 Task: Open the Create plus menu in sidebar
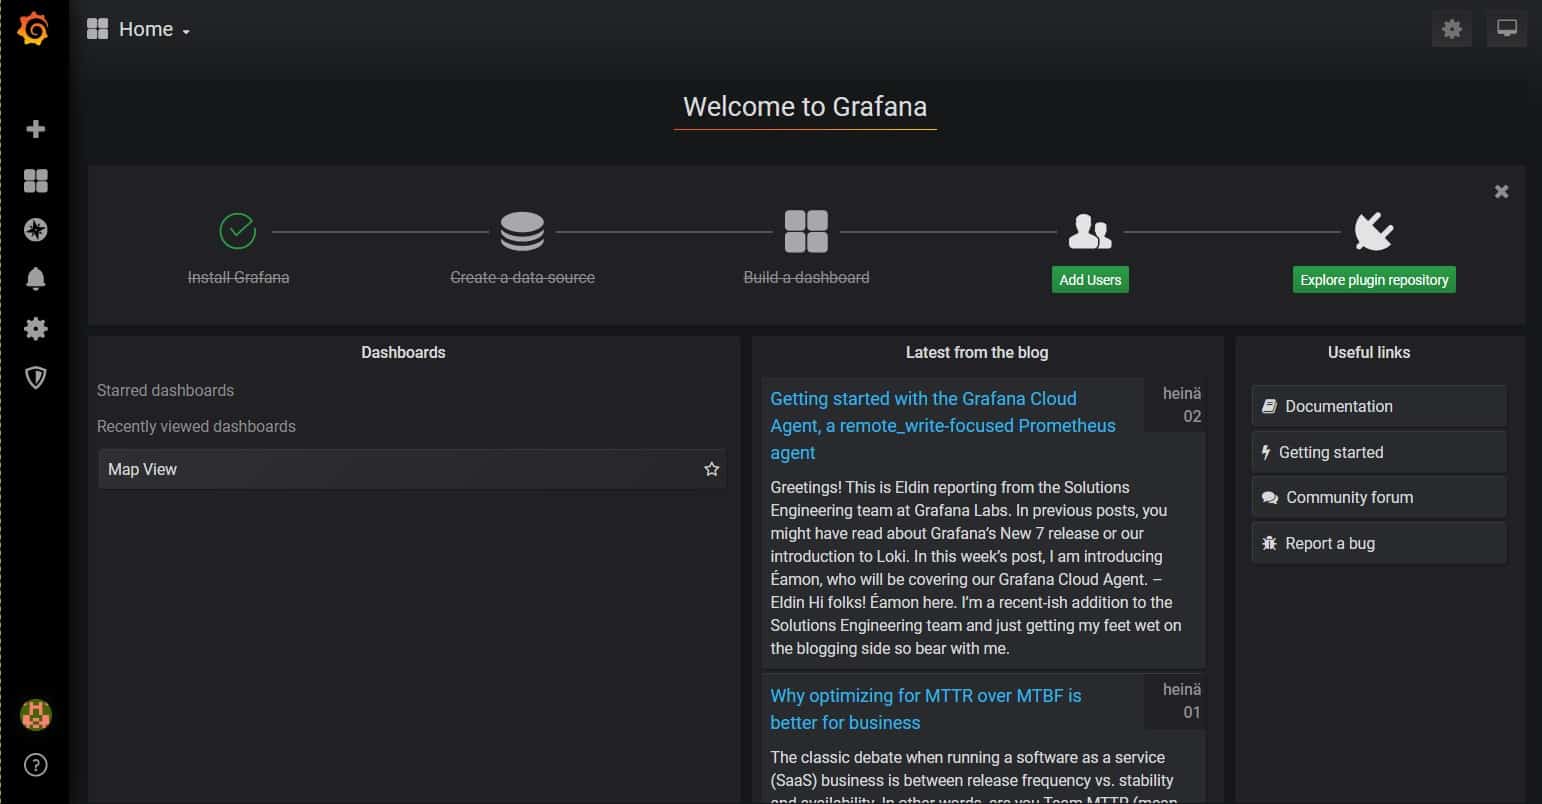point(36,129)
